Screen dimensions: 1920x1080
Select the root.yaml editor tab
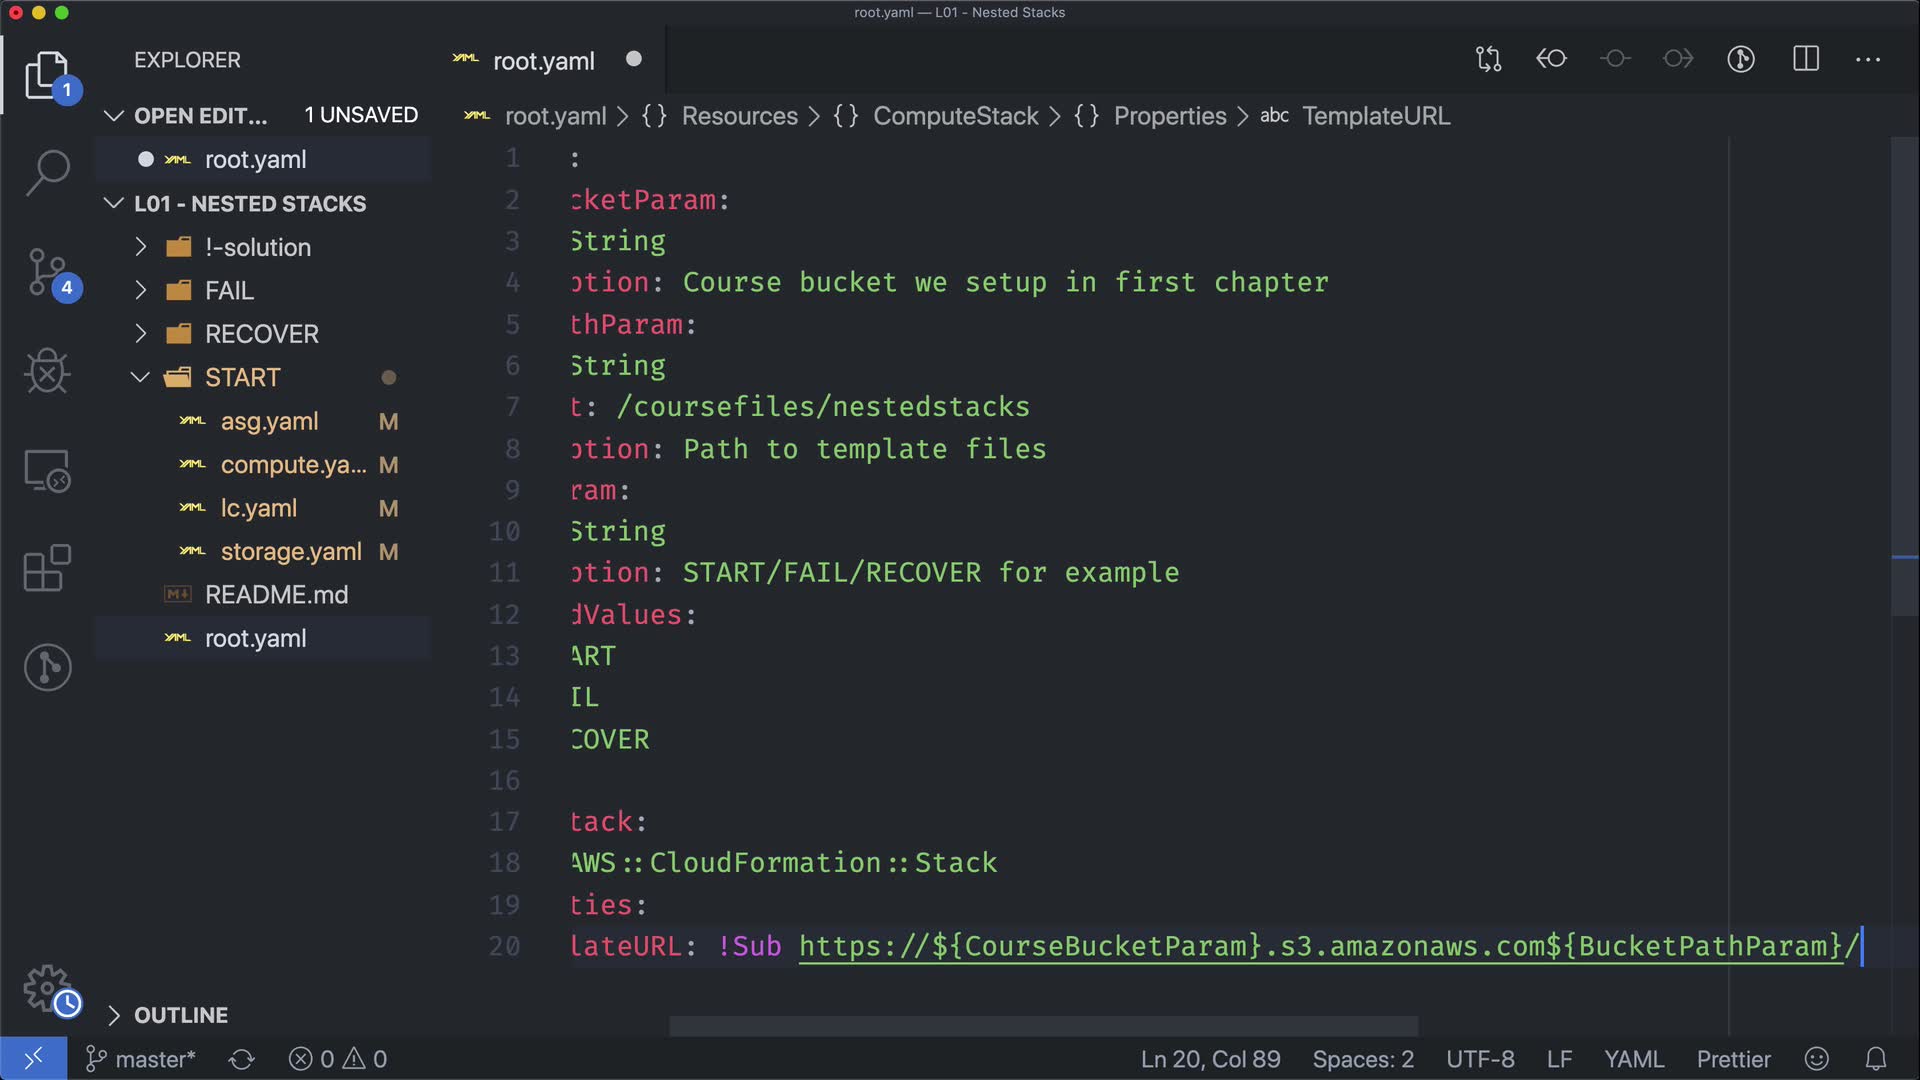tap(543, 61)
